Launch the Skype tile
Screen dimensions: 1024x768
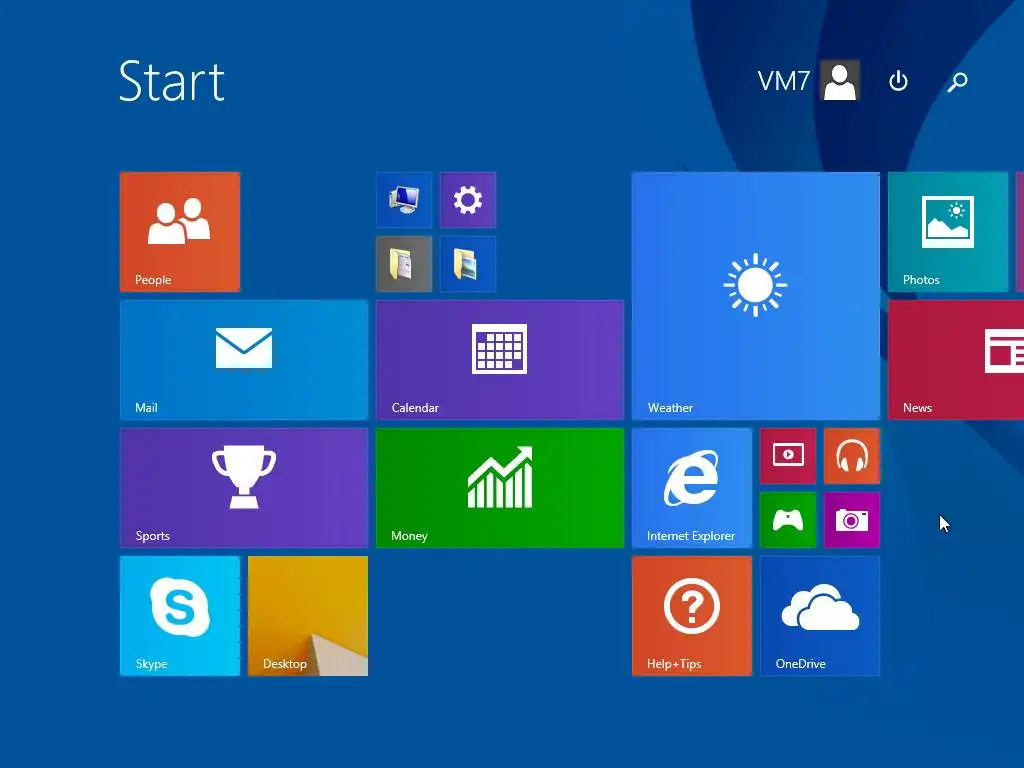[x=180, y=616]
